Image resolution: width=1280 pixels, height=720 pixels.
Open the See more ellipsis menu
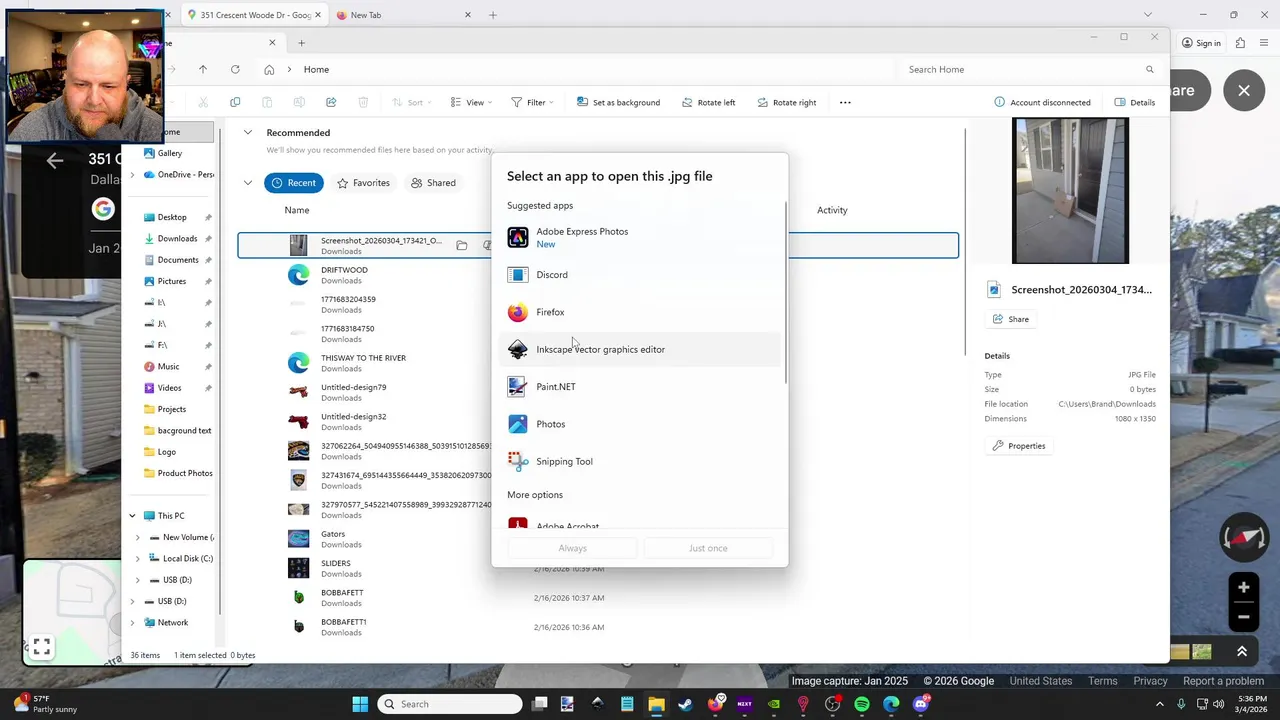[845, 102]
